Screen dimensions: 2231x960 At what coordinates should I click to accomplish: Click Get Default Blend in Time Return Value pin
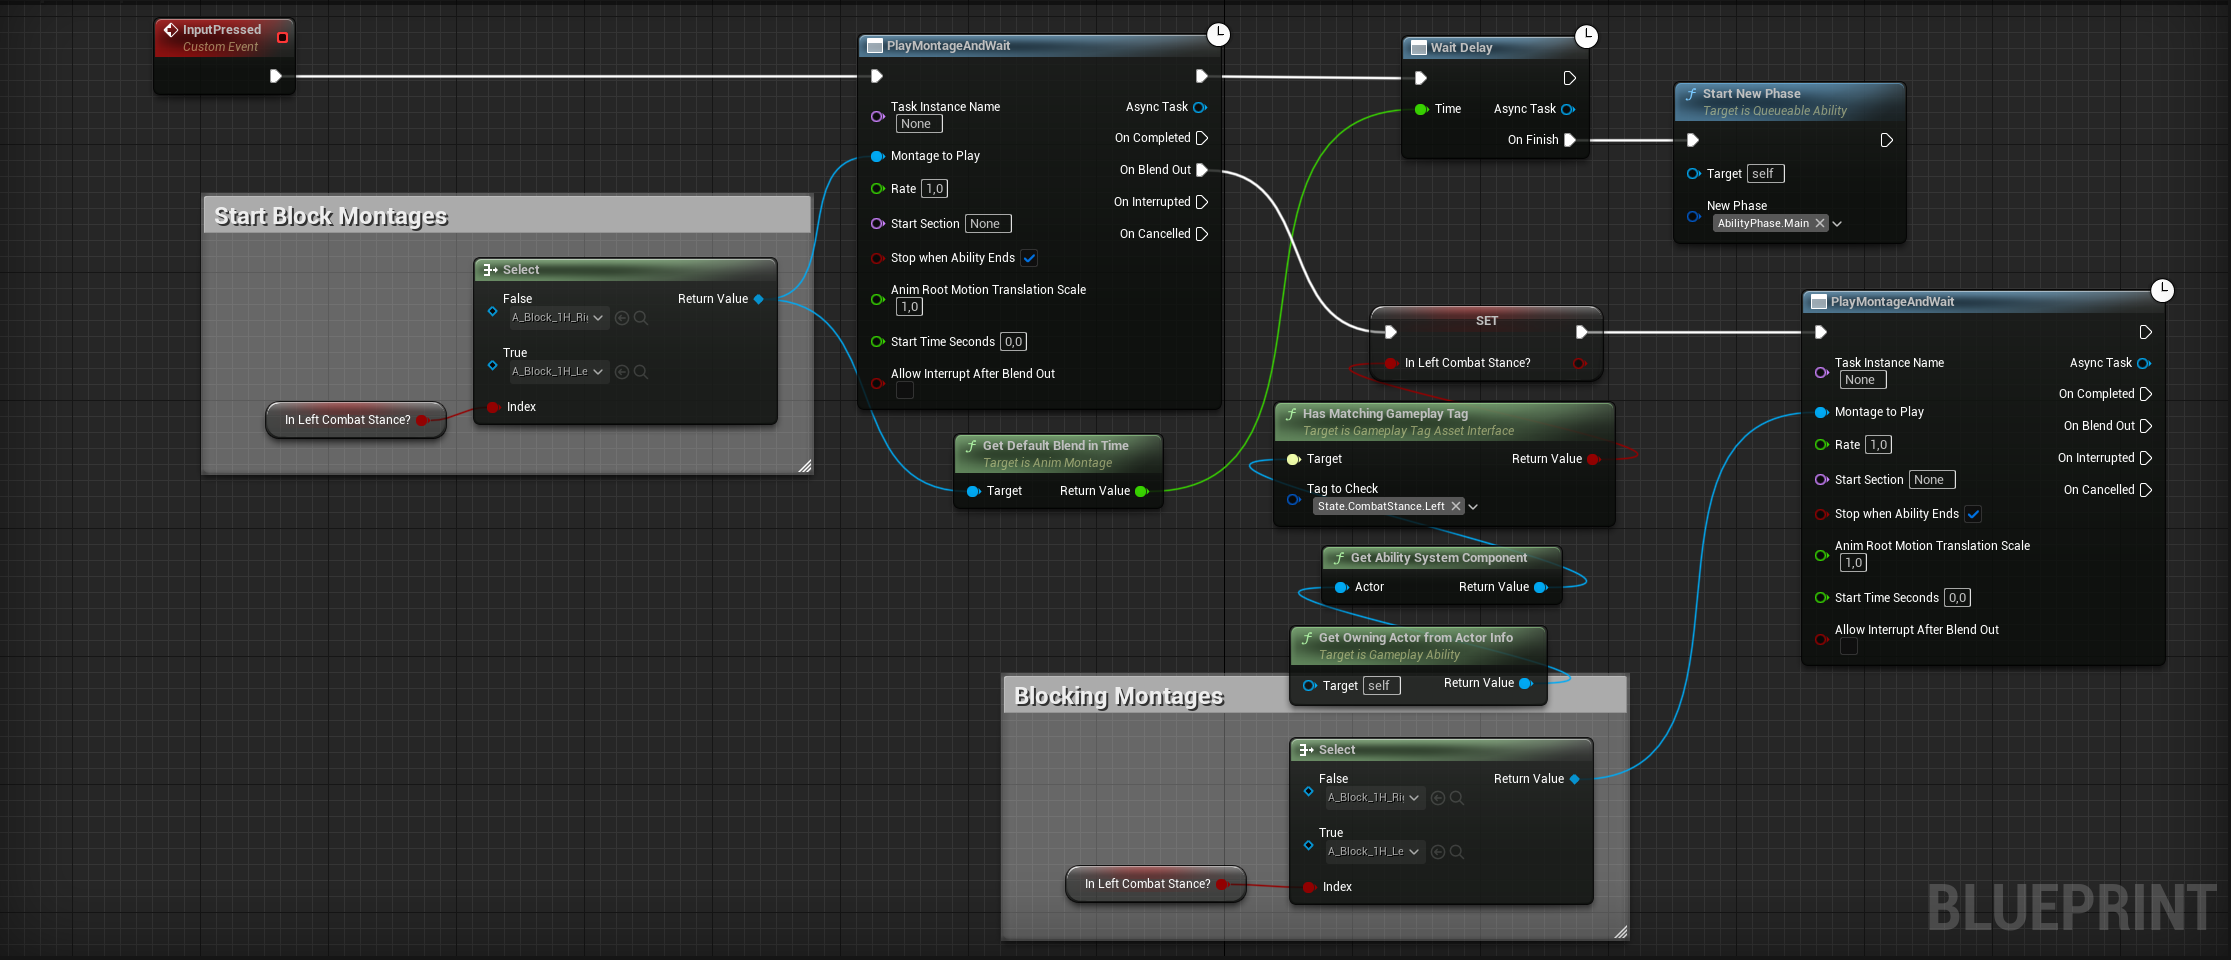point(1142,491)
